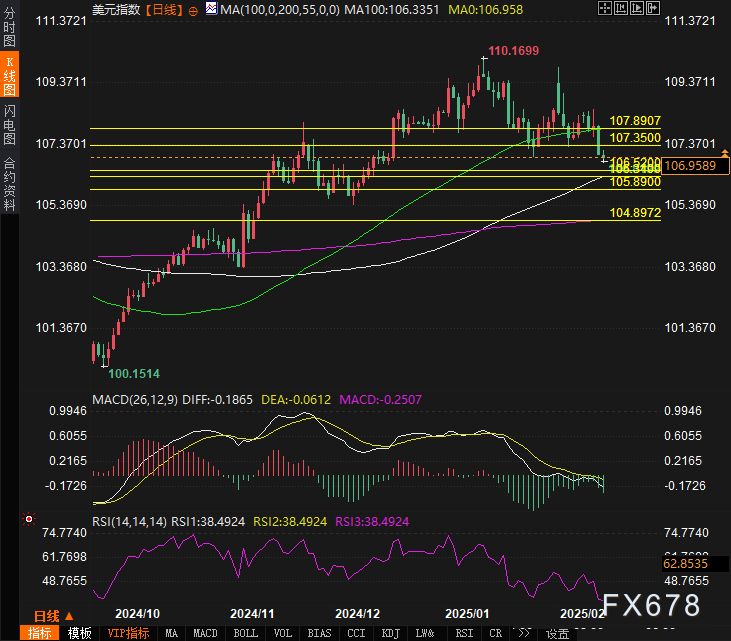Viewport: 731px width, 641px height.
Task: Click the 110.1699 high price marker
Action: point(513,50)
